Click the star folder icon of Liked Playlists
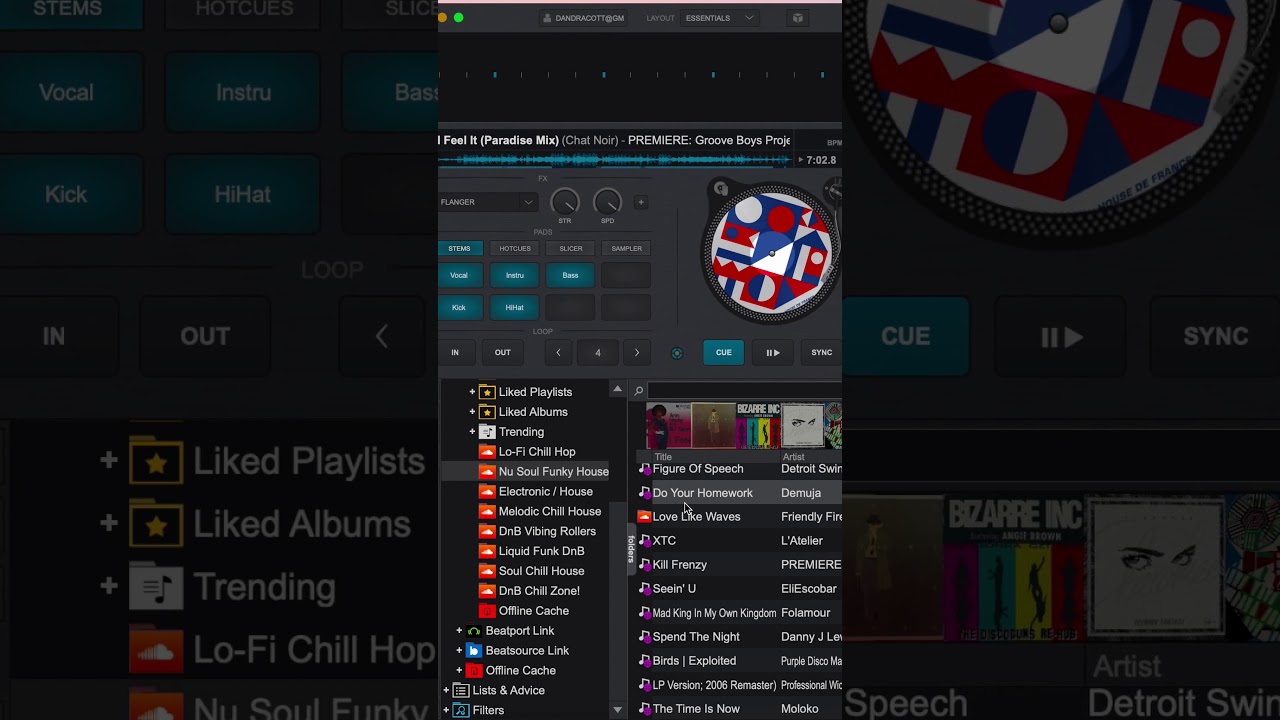The width and height of the screenshot is (1280, 720). (487, 392)
